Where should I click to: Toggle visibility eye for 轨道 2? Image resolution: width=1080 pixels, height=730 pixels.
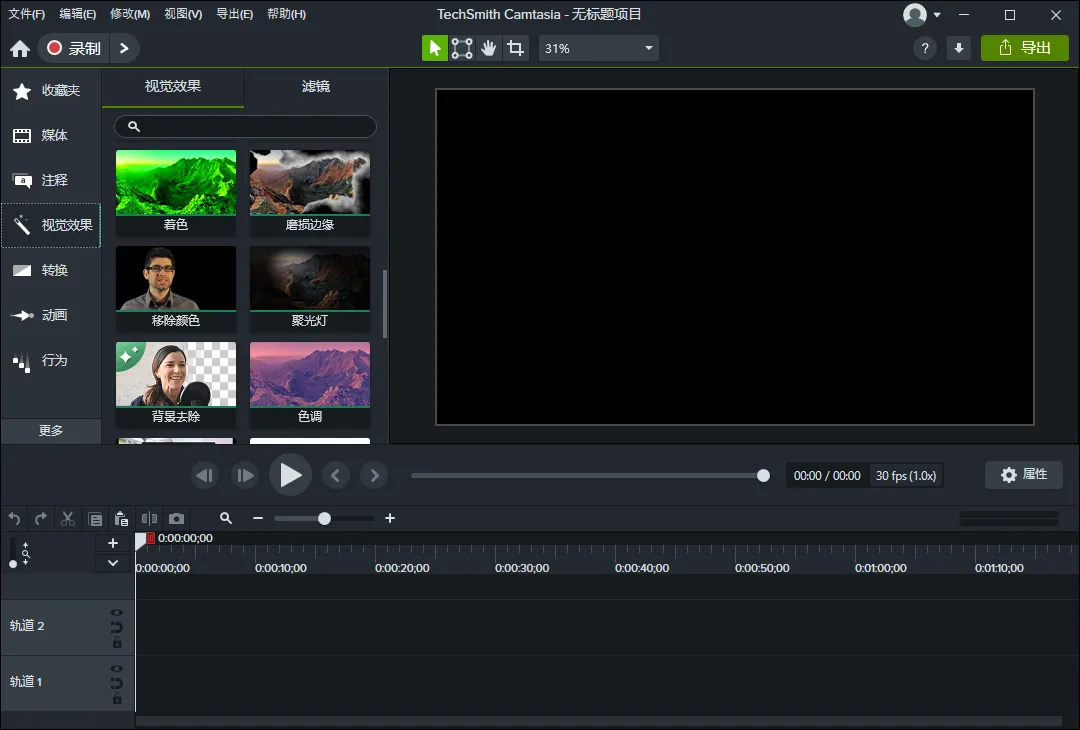pos(117,612)
